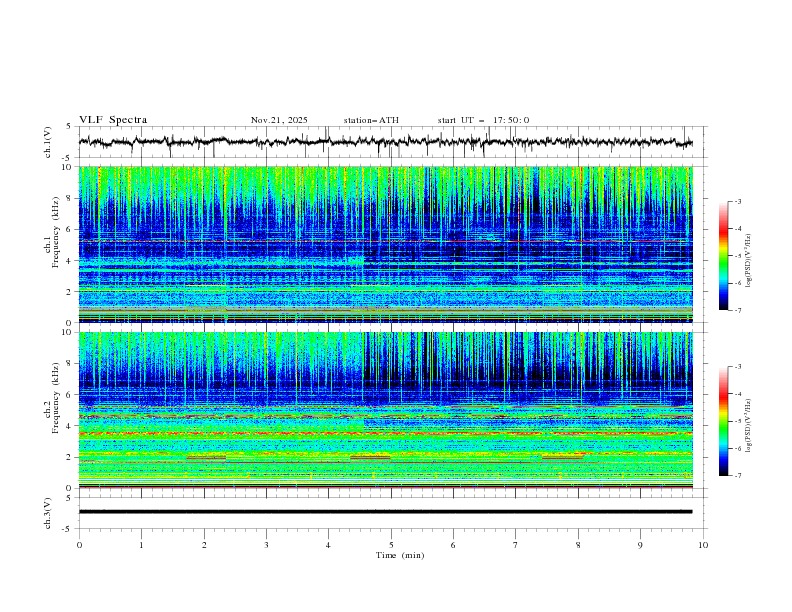Image resolution: width=792 pixels, height=612 pixels.
Task: Click the ch.1 "Frequency (kHz)" axis label
Action: [55, 233]
